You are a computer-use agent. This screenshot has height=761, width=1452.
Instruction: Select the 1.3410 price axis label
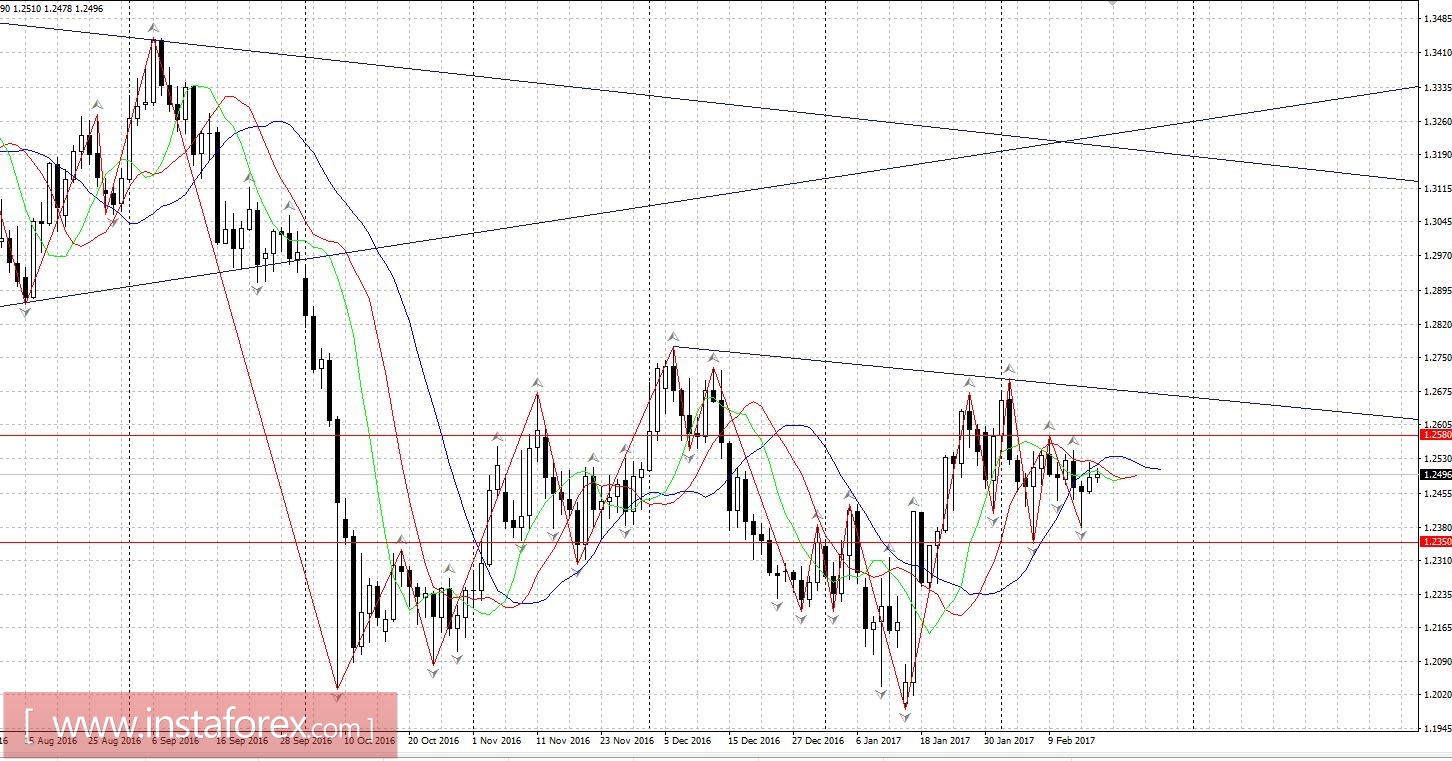(1436, 53)
